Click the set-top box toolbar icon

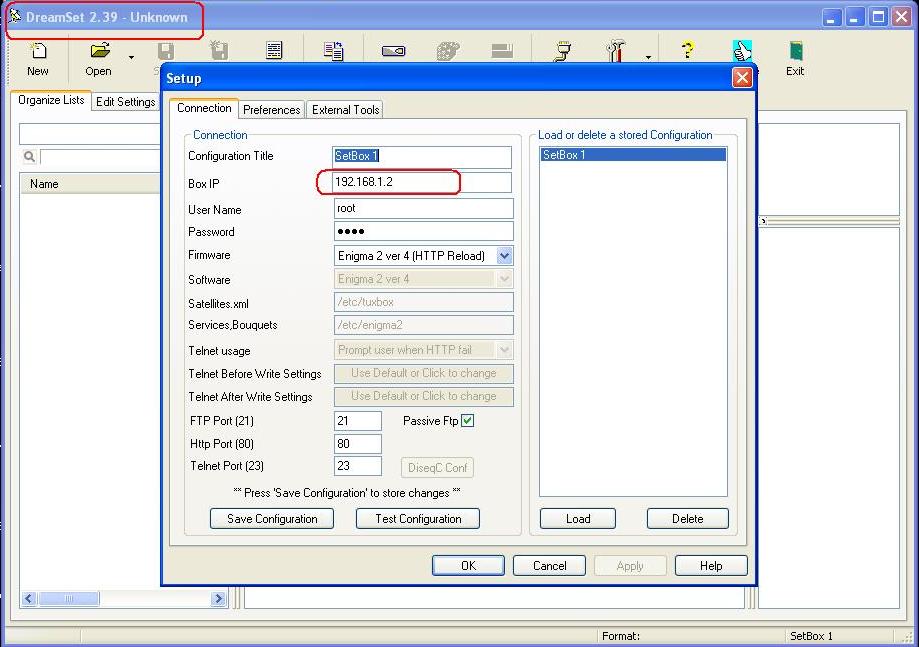click(393, 51)
